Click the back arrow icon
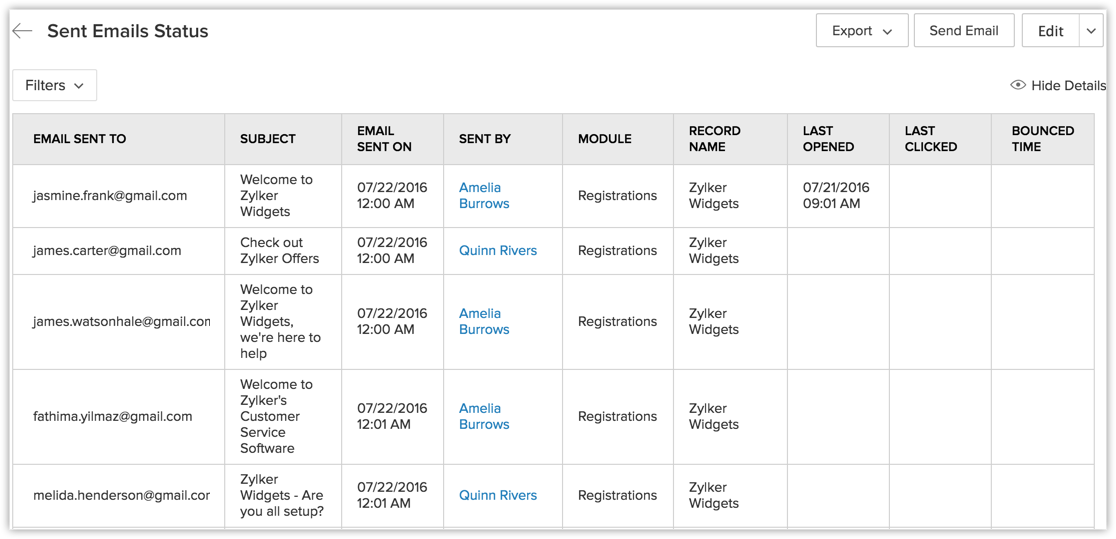This screenshot has width=1116, height=539. pos(22,31)
